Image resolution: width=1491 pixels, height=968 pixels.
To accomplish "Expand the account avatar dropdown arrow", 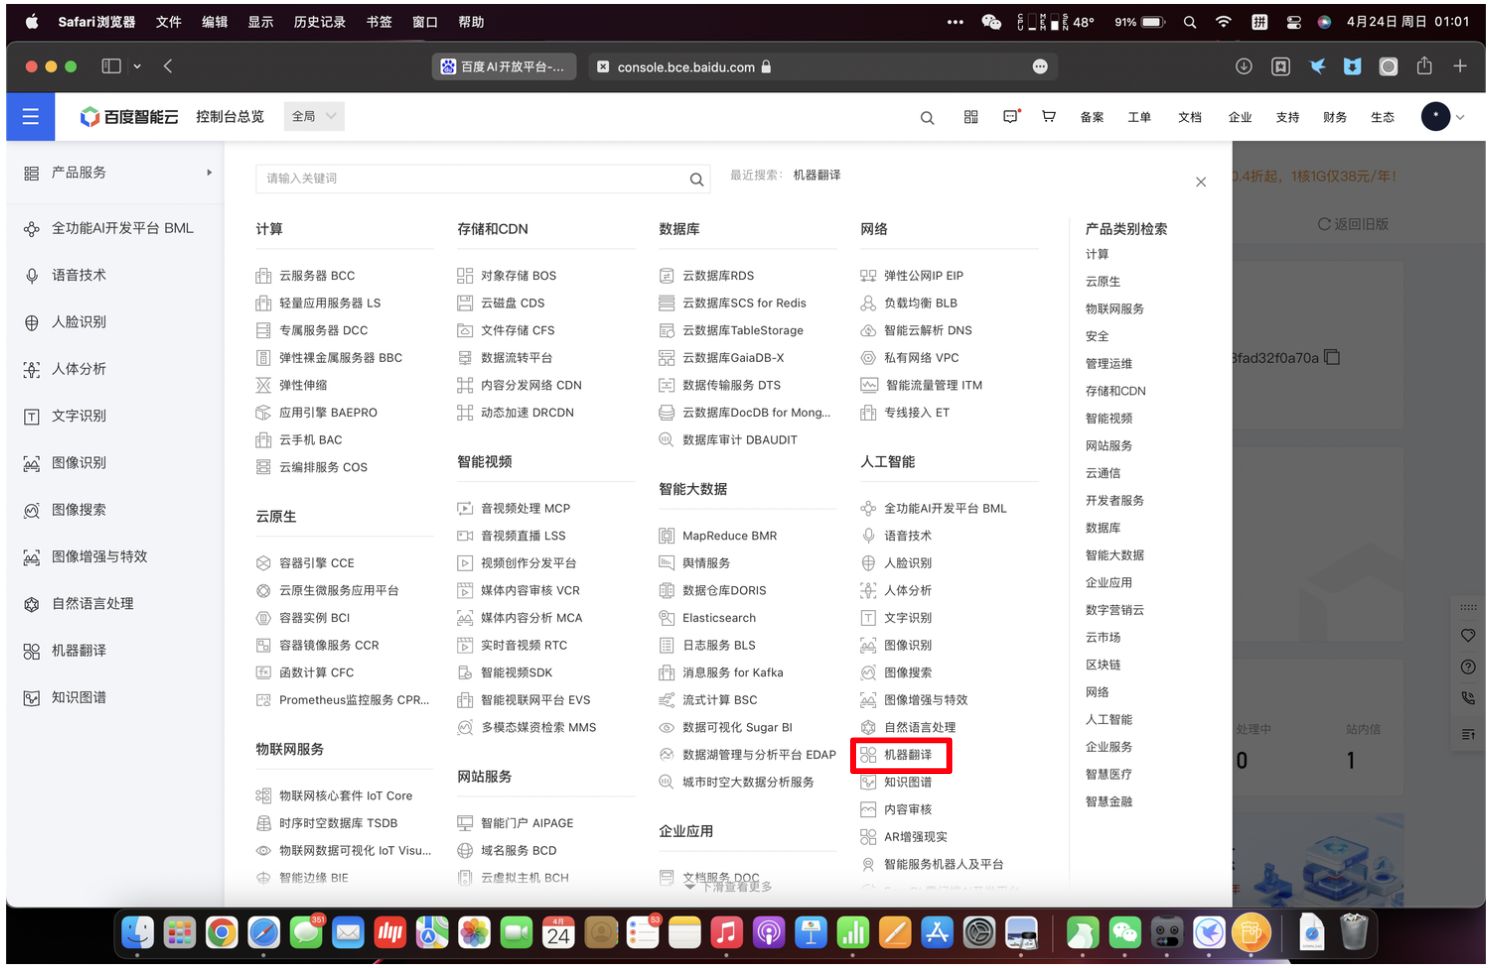I will pos(1460,118).
